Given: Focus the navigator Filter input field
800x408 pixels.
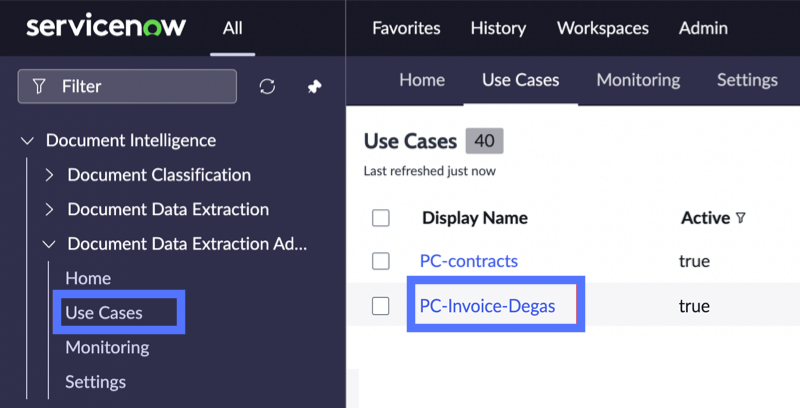Looking at the screenshot, I should 127,86.
